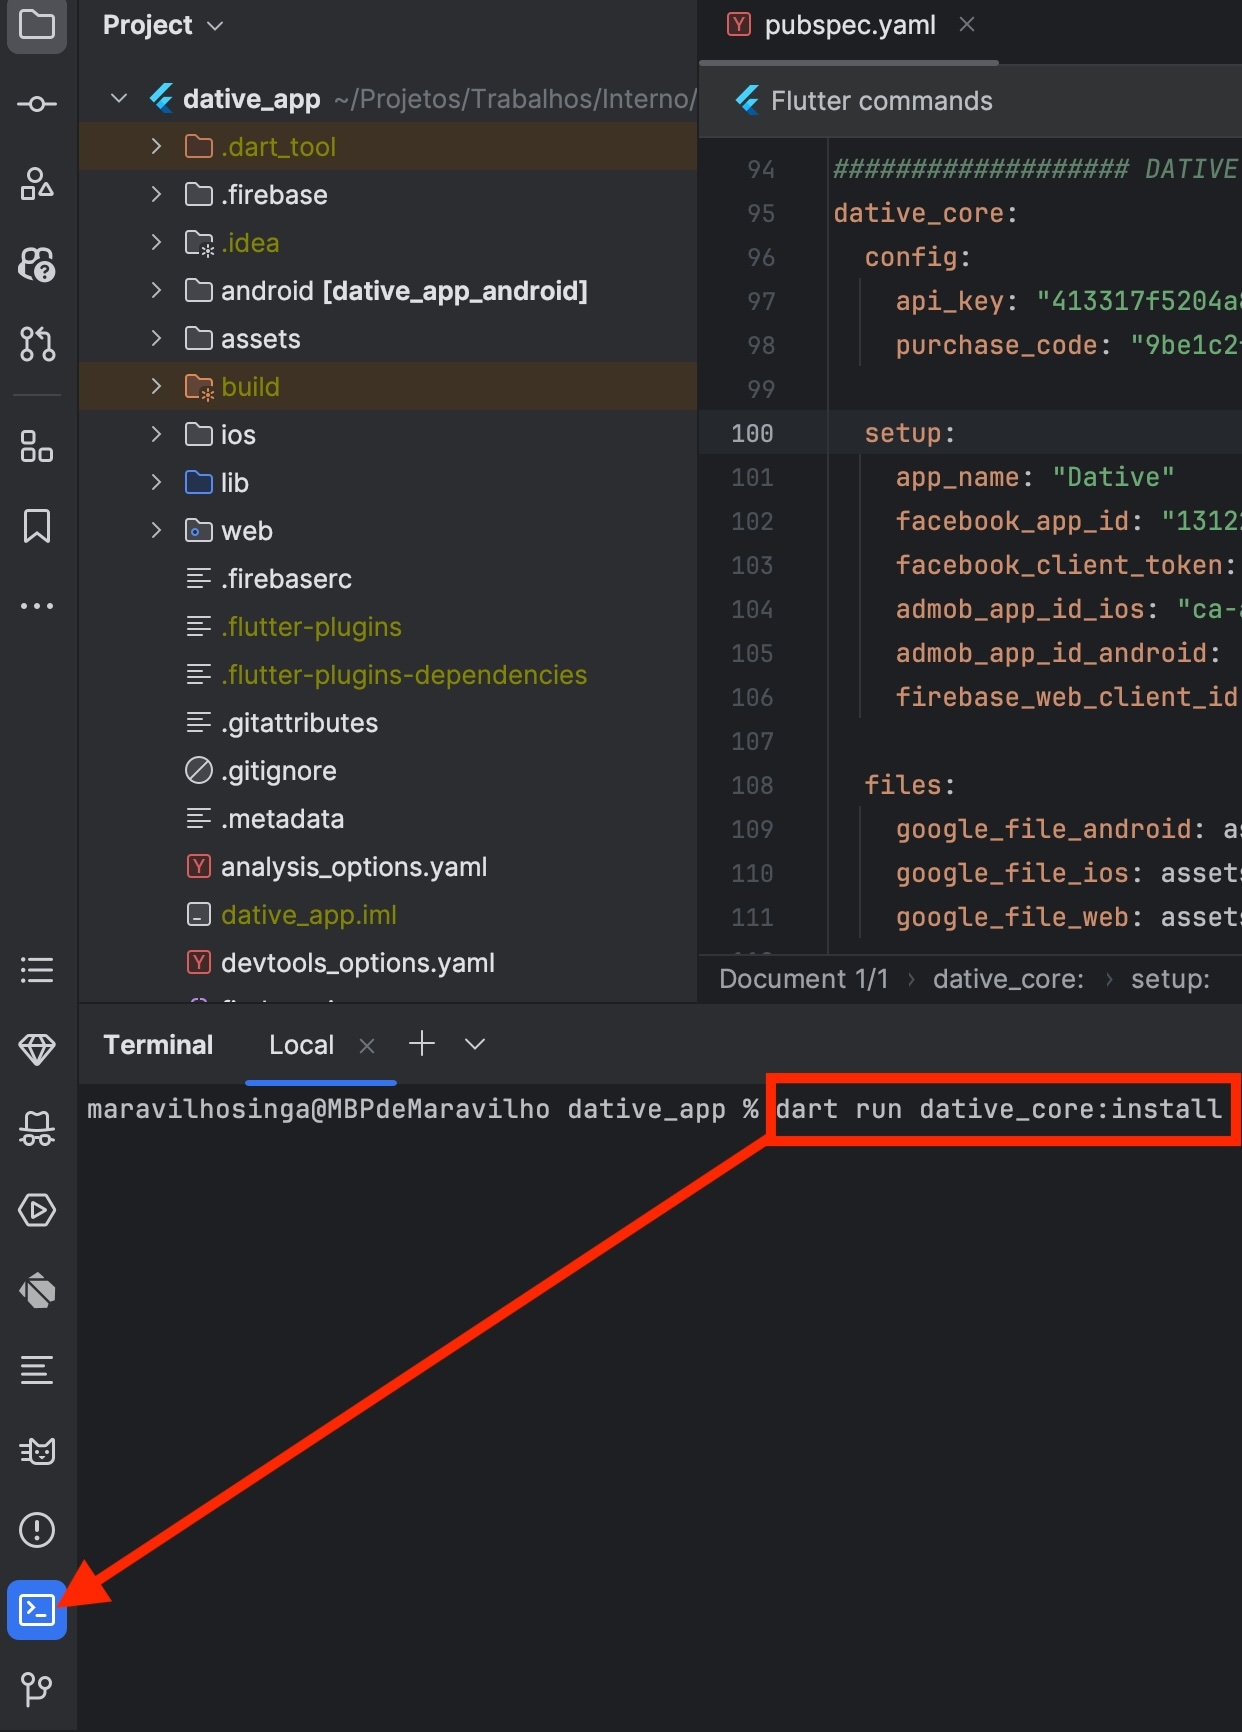Image resolution: width=1242 pixels, height=1732 pixels.
Task: Open the Bookmarks tool window icon
Action: (37, 526)
